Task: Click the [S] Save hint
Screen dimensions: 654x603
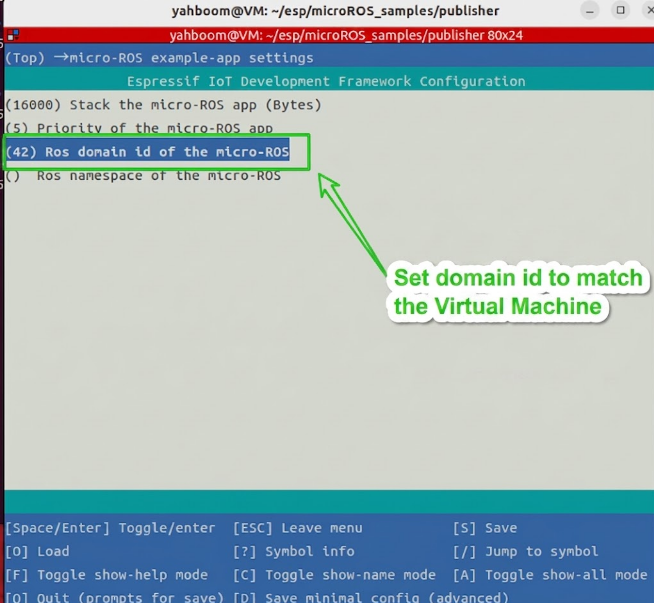Action: coord(485,528)
